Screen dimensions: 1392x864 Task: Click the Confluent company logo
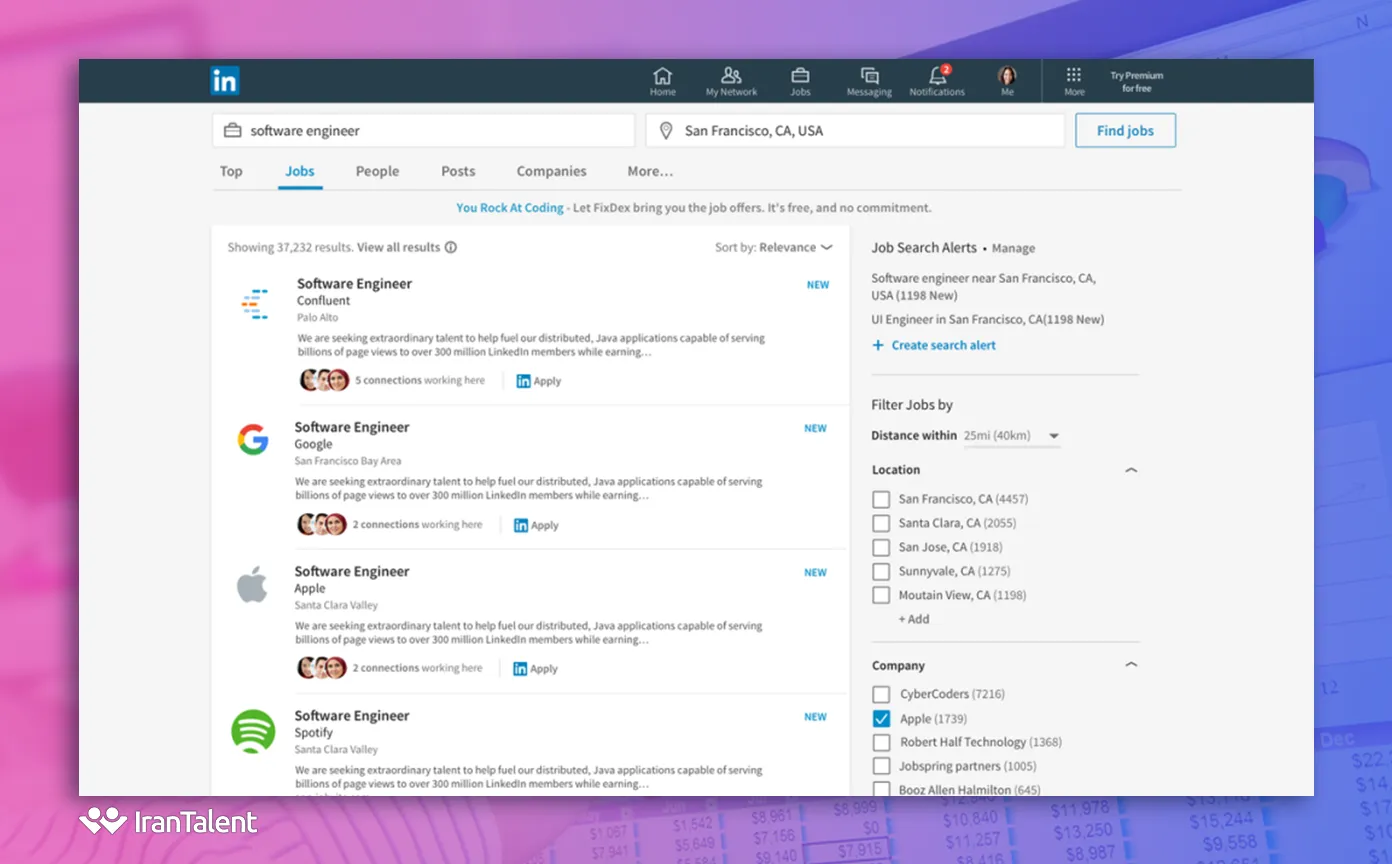click(x=255, y=304)
